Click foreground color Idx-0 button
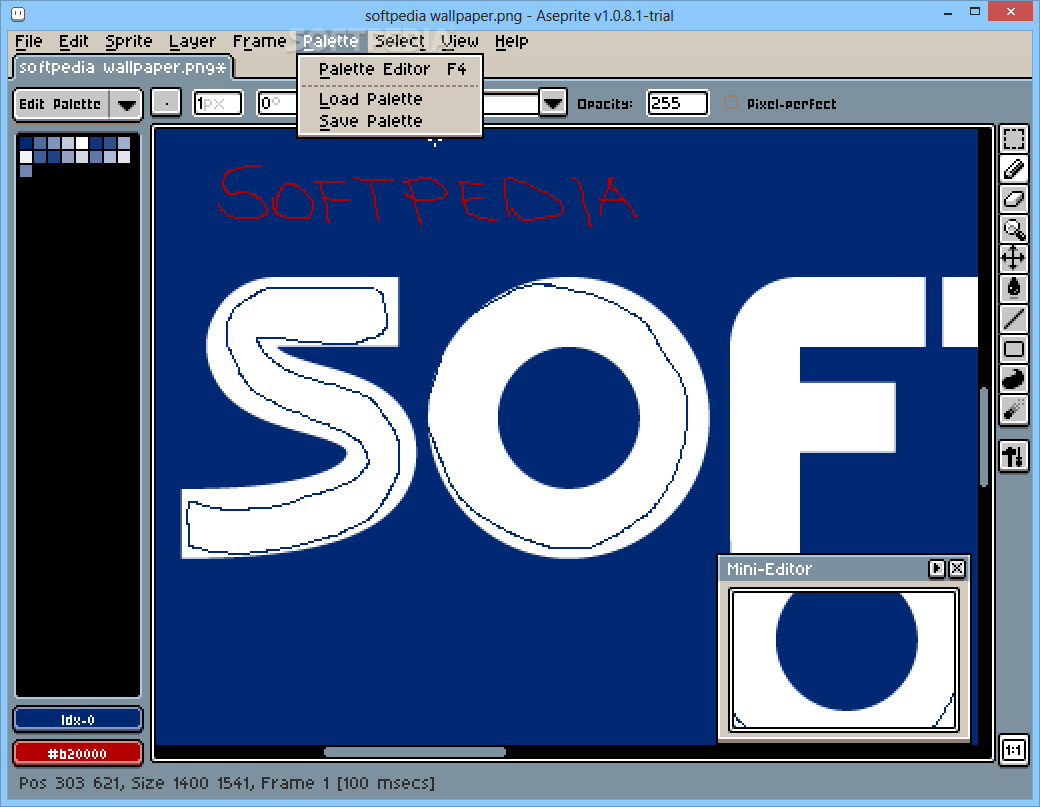 (78, 719)
